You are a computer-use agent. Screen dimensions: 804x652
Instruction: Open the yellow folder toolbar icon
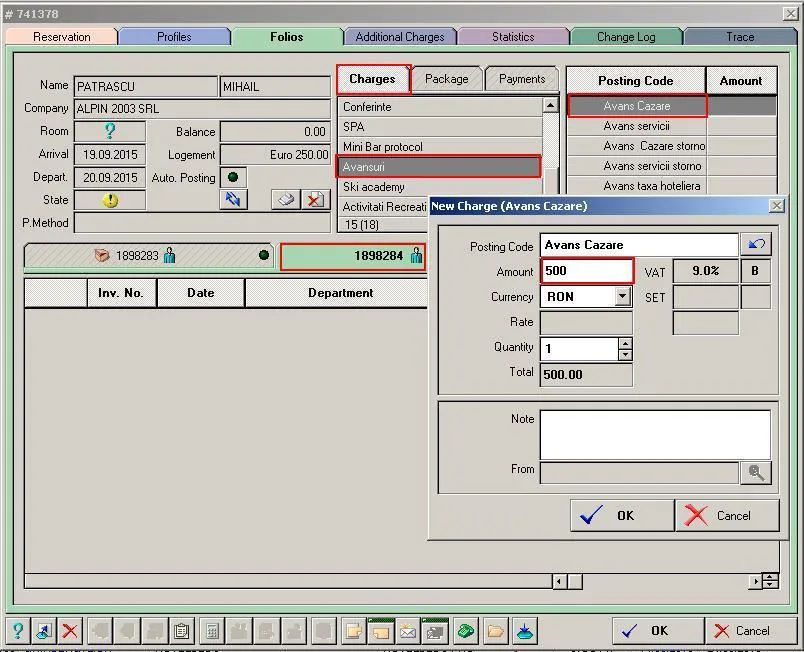tap(495, 630)
